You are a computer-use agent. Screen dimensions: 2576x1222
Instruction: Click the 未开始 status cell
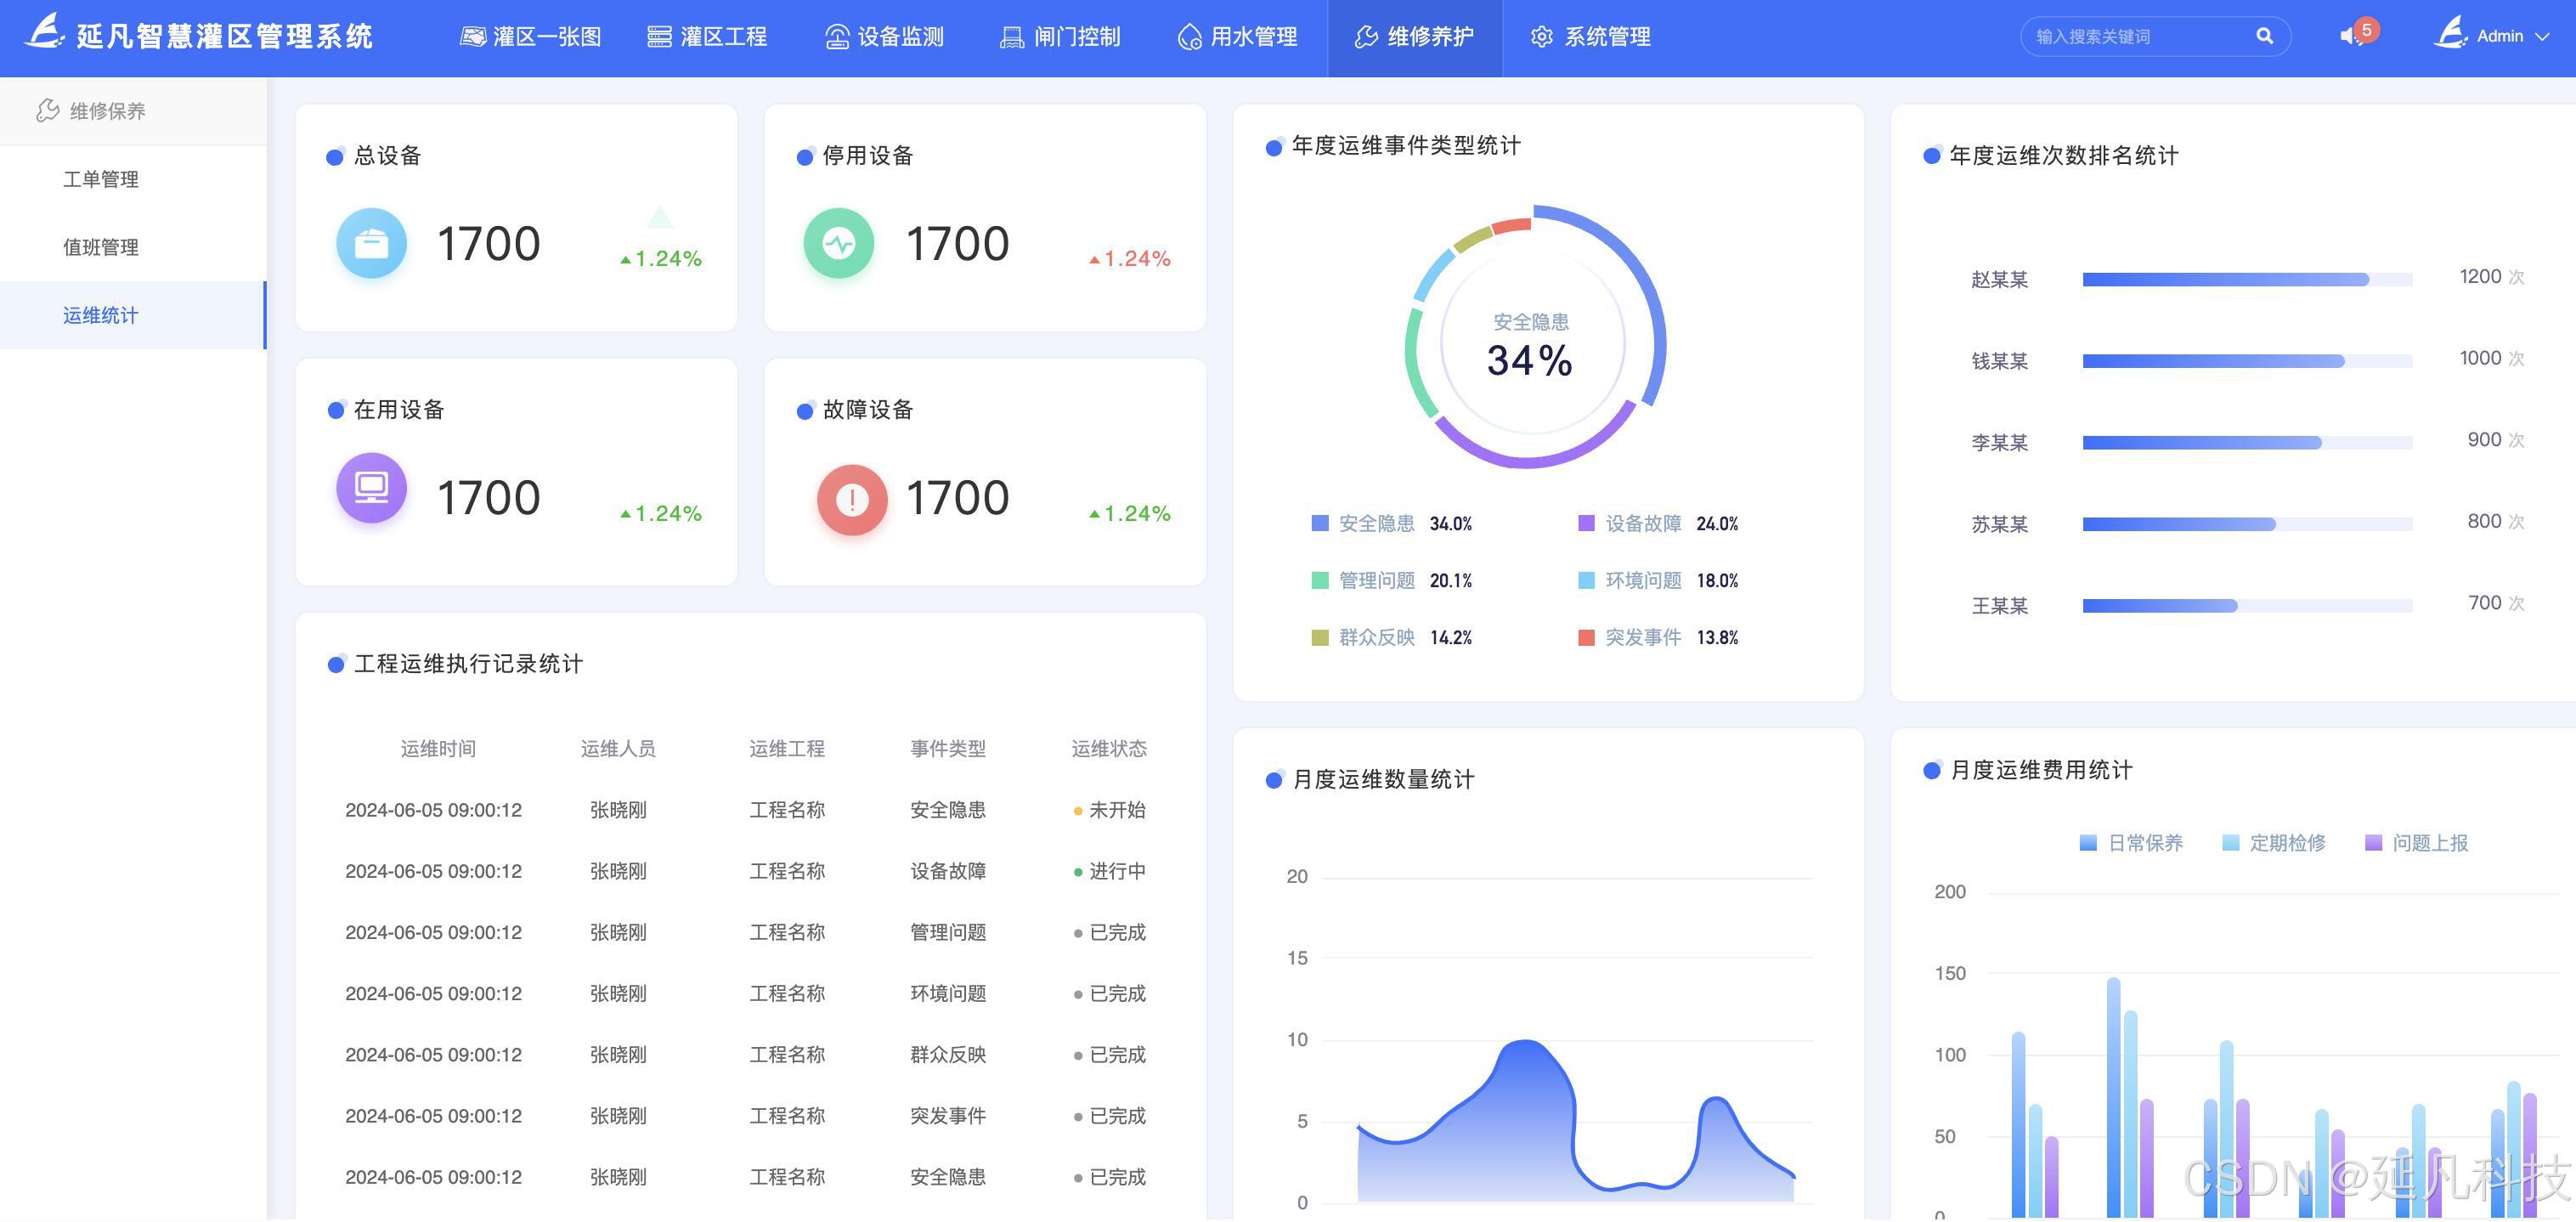click(1109, 810)
